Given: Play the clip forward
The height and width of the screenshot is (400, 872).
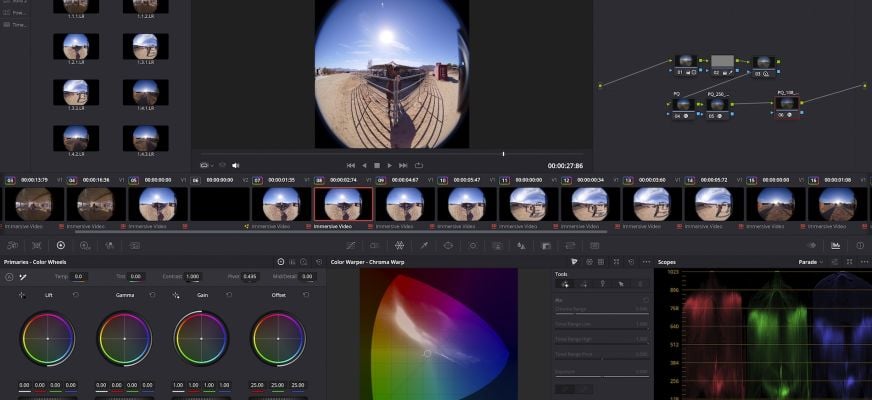Looking at the screenshot, I should (389, 165).
